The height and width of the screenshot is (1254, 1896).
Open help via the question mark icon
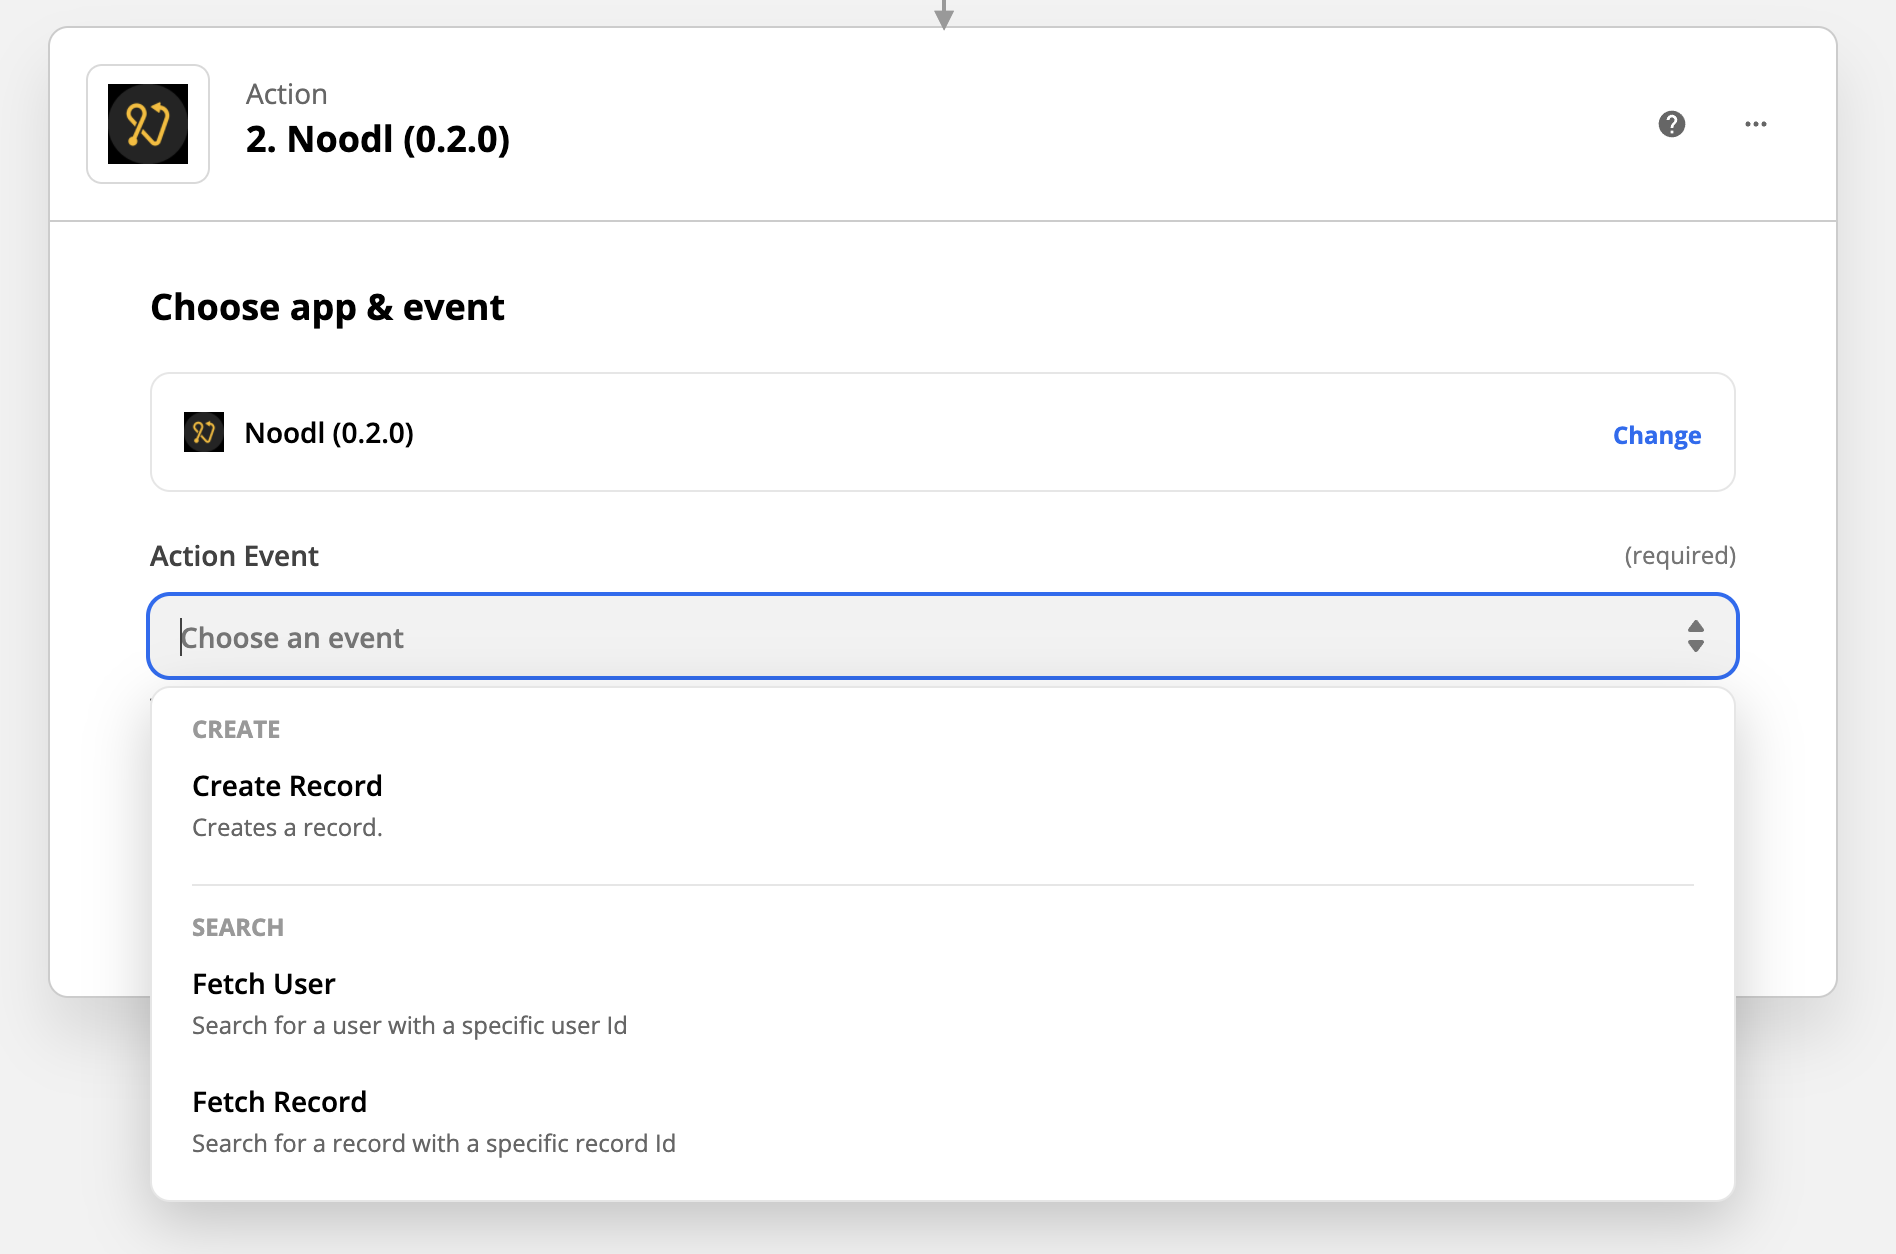point(1671,124)
